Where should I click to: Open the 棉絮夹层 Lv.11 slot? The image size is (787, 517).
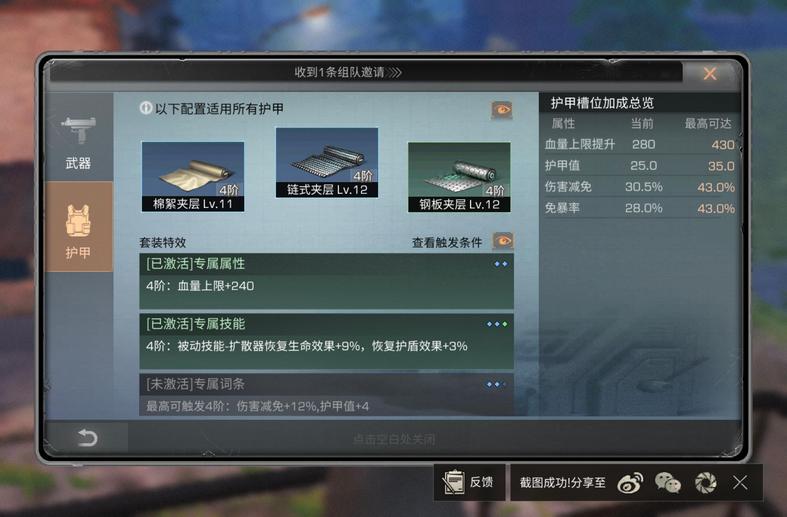pos(193,177)
